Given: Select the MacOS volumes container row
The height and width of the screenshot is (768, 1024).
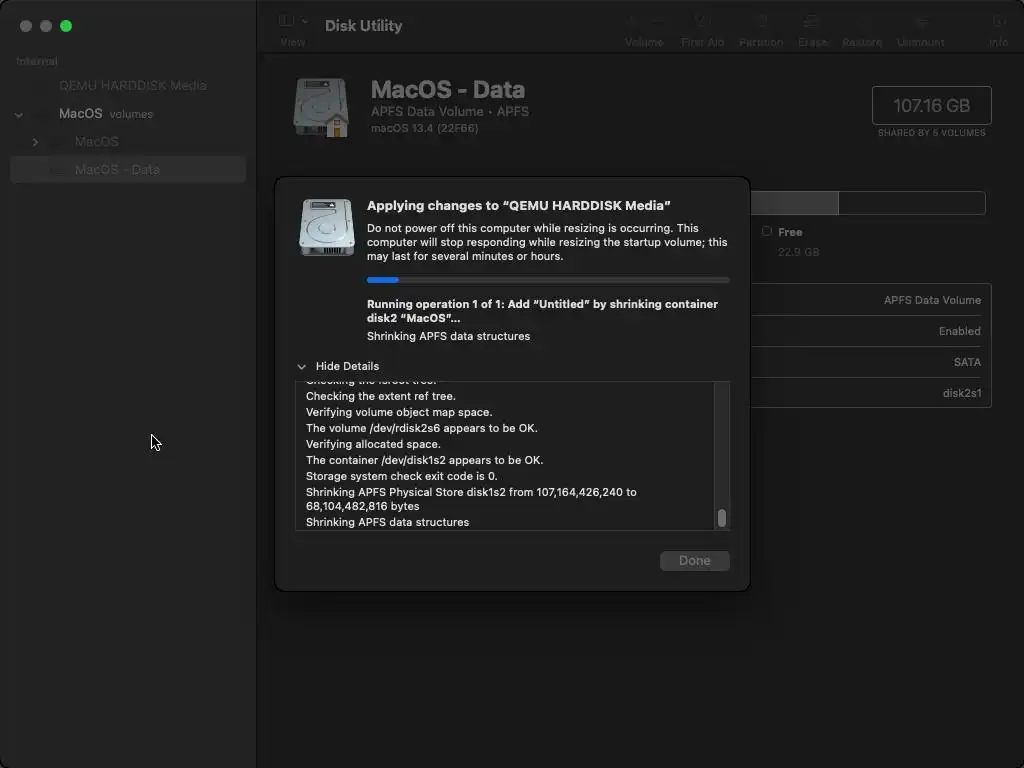Looking at the screenshot, I should pos(128,114).
